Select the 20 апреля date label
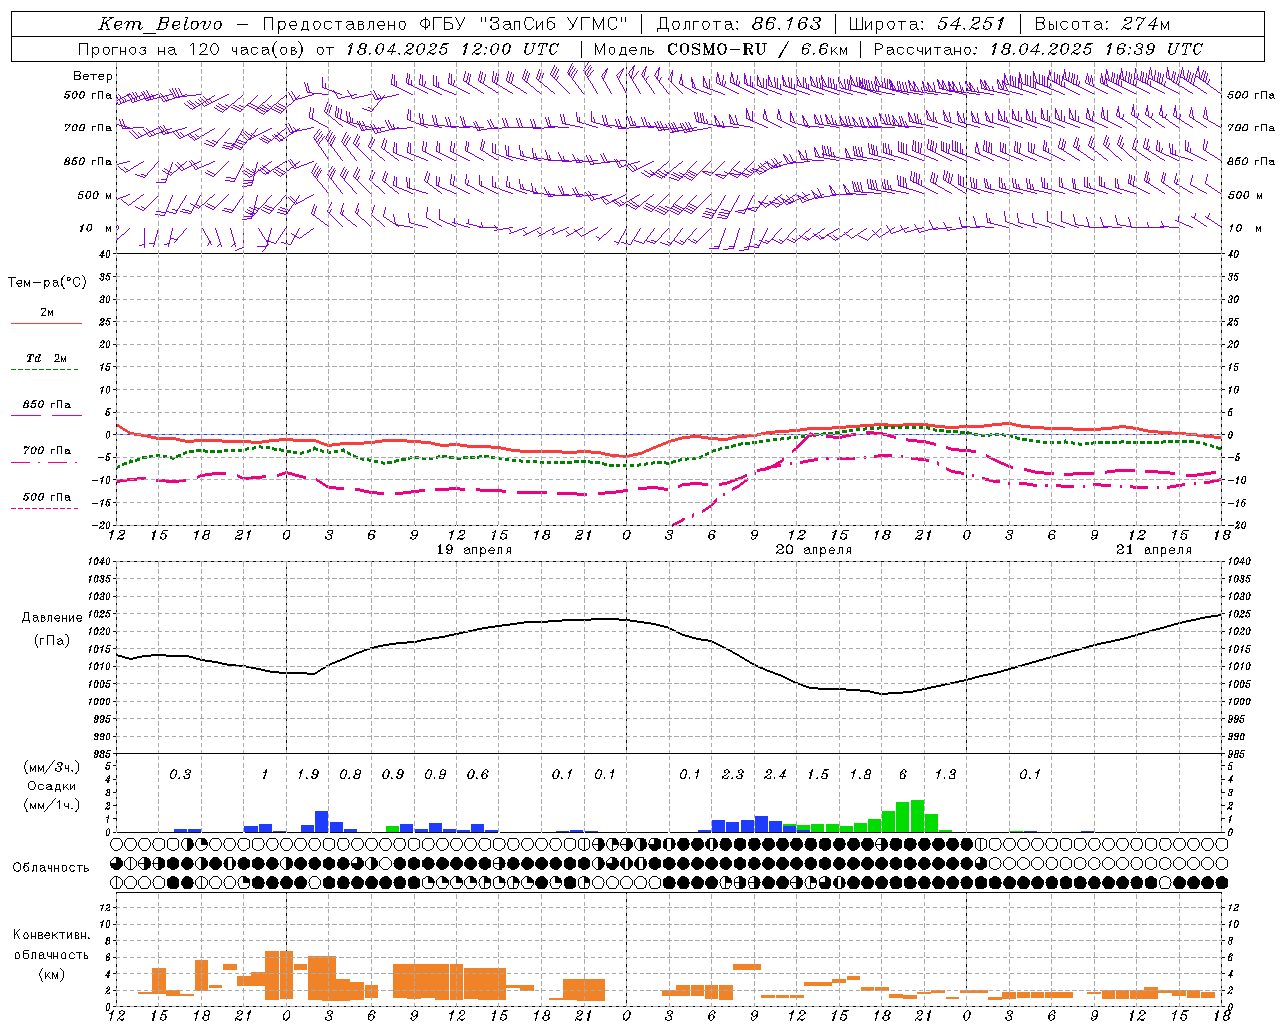The image size is (1280, 1024). pos(814,550)
